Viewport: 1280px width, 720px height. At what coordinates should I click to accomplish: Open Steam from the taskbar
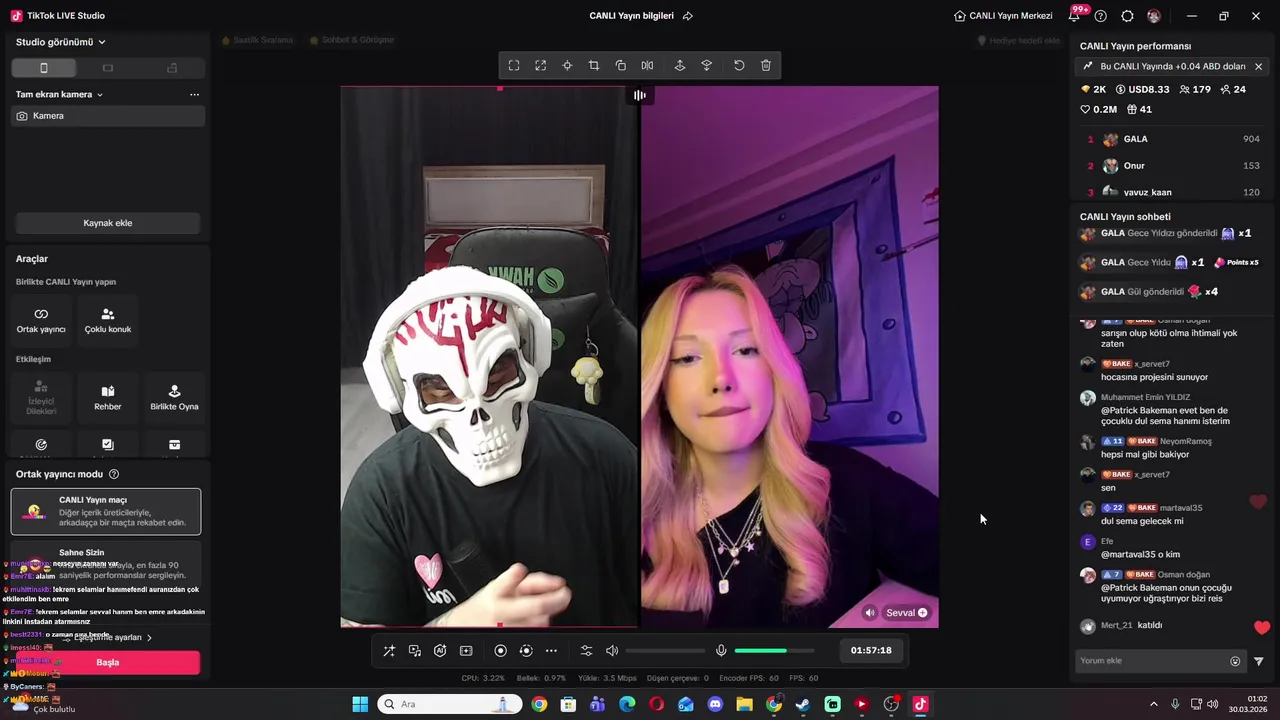pos(803,704)
